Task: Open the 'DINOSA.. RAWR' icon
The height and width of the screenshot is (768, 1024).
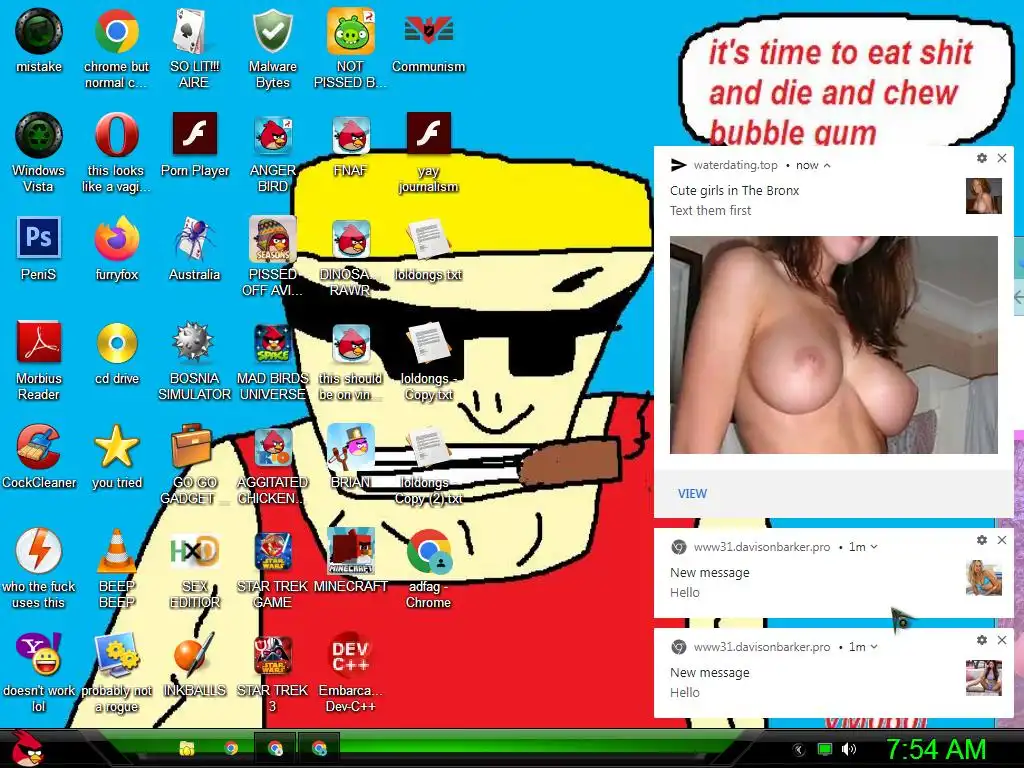Action: (x=350, y=257)
